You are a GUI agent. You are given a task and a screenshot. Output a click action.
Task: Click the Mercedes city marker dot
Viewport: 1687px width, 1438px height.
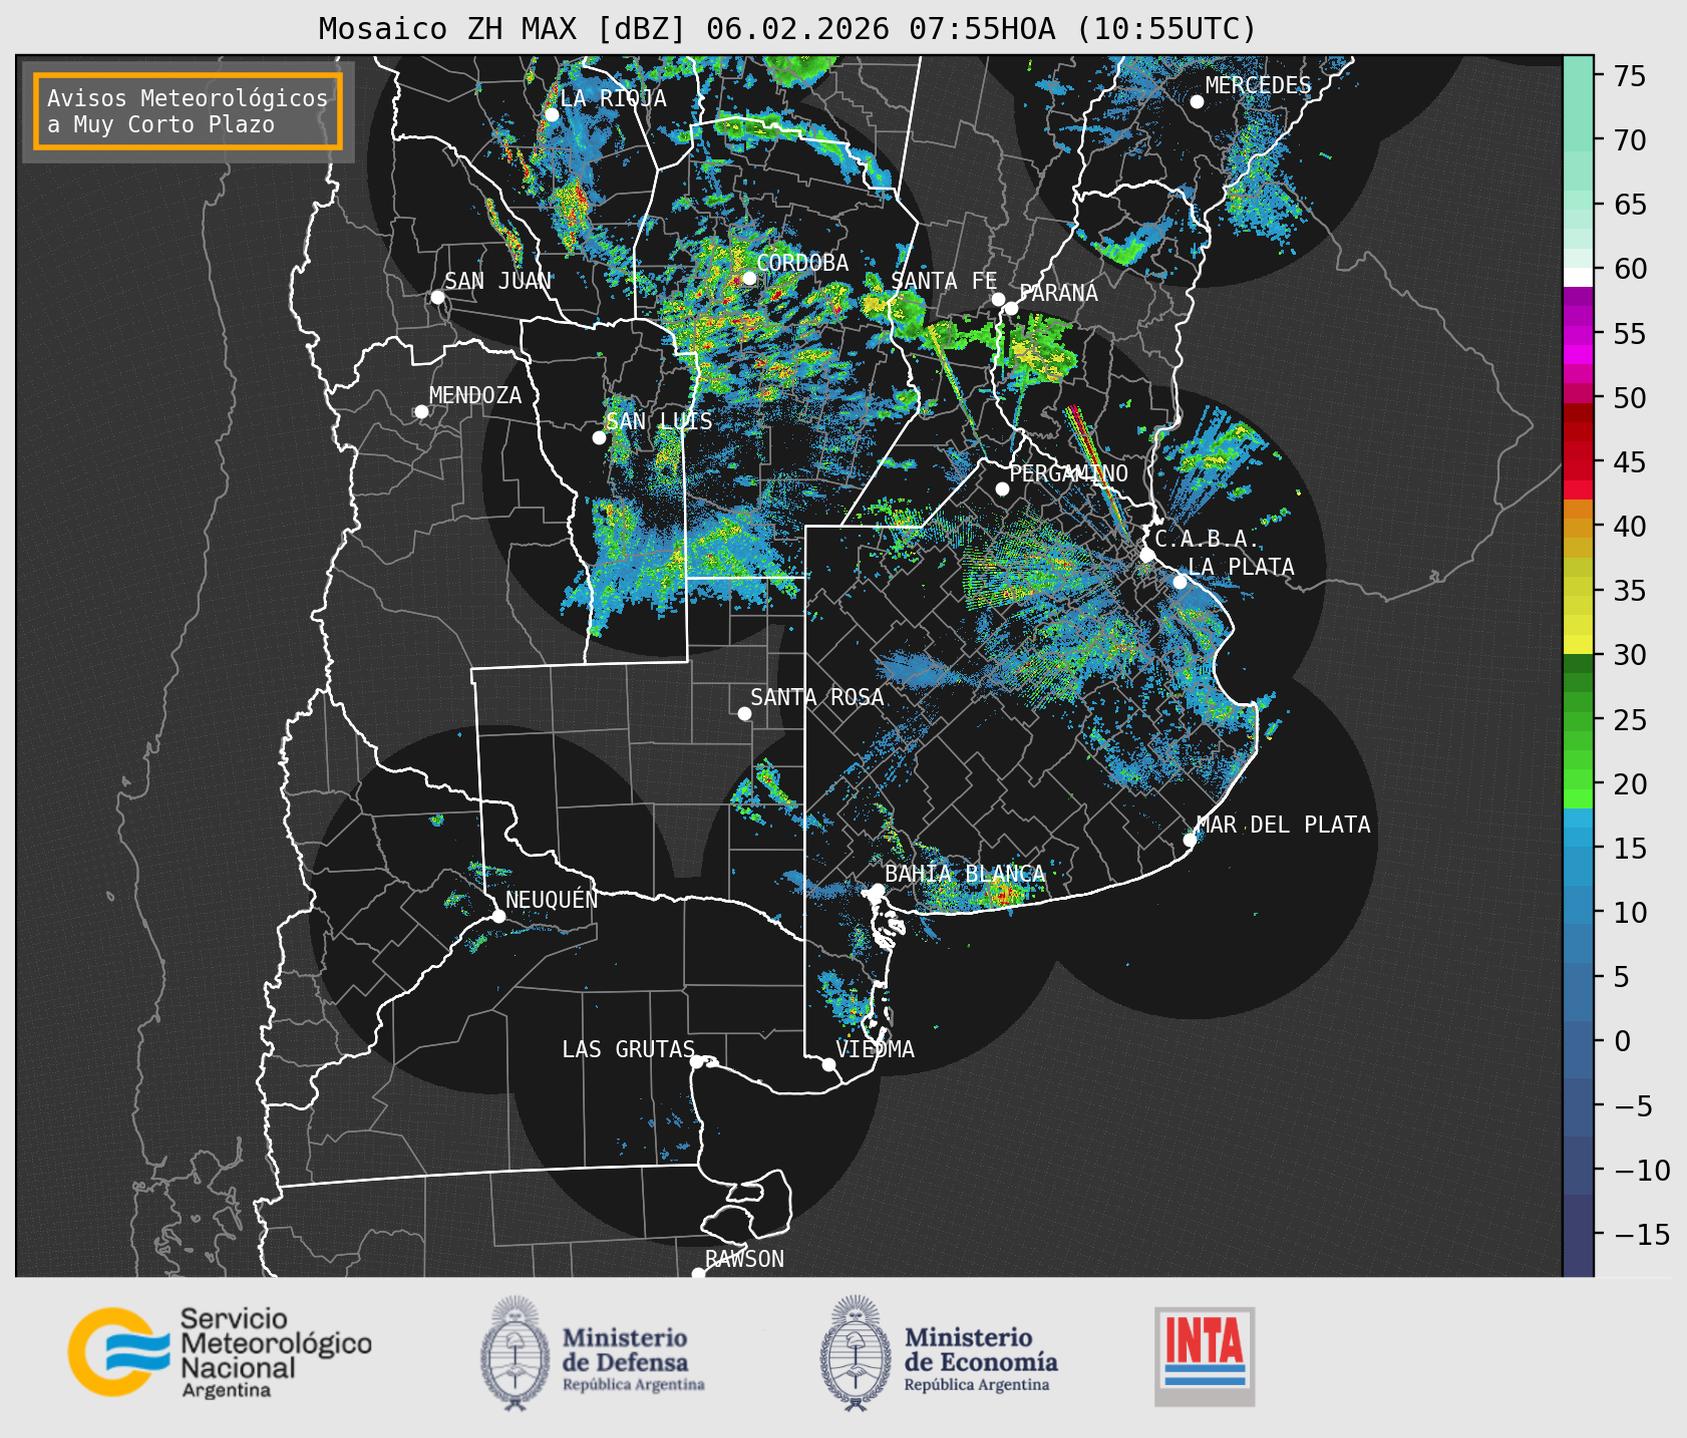click(1197, 102)
